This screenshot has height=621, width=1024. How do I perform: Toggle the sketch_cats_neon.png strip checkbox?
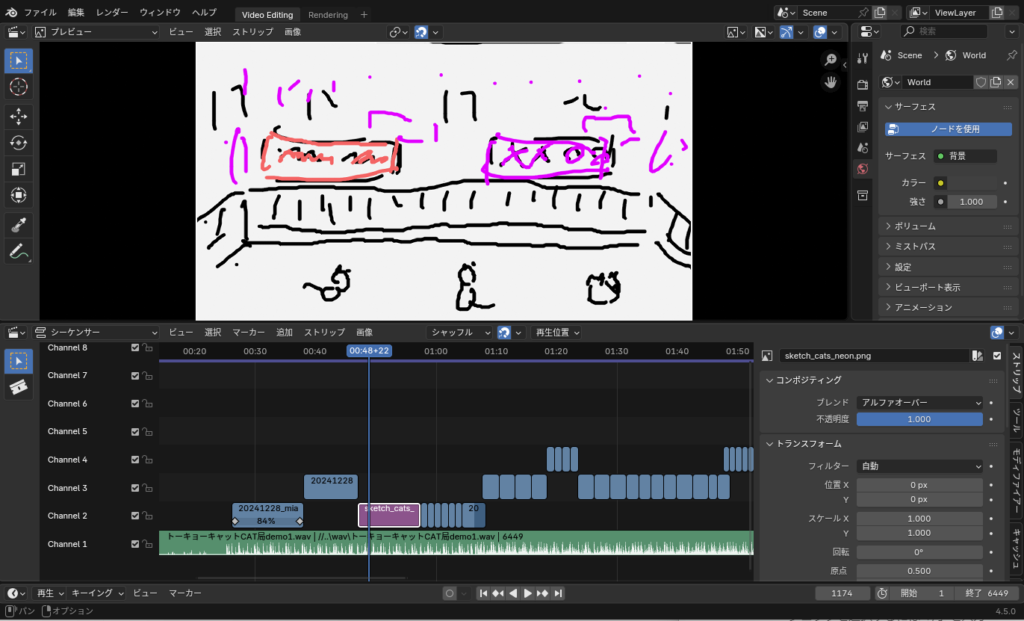997,356
